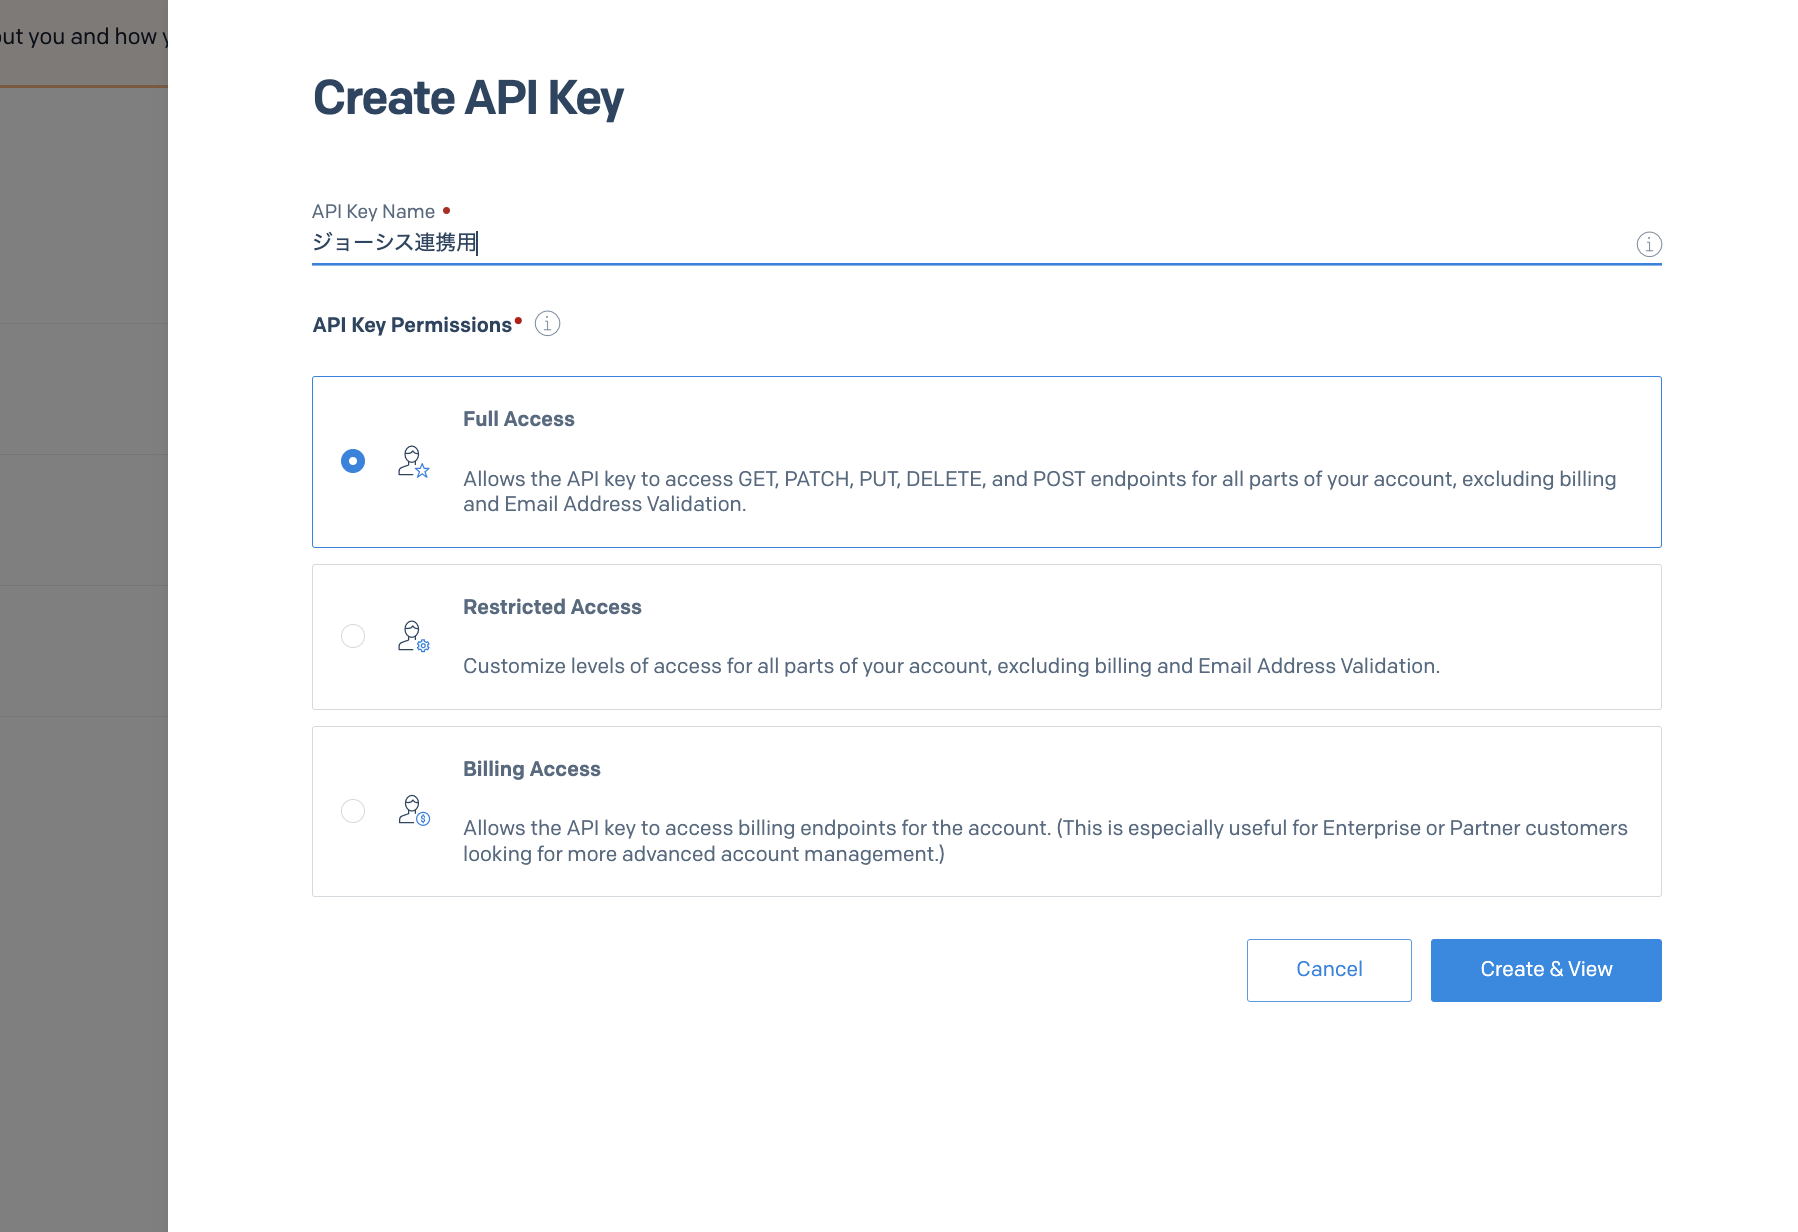Select the Full Access radio button

(353, 461)
